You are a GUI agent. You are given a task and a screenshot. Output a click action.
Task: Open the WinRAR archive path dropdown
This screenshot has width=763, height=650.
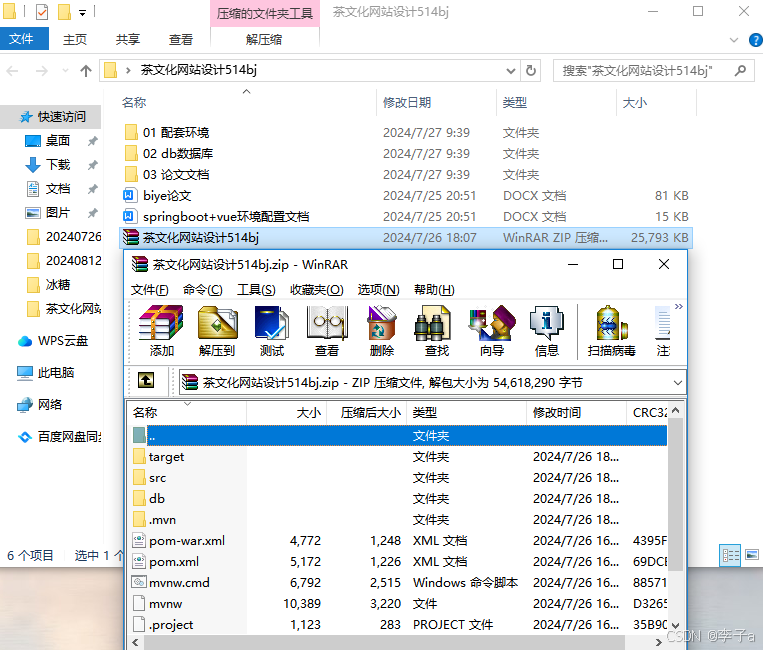pos(677,383)
